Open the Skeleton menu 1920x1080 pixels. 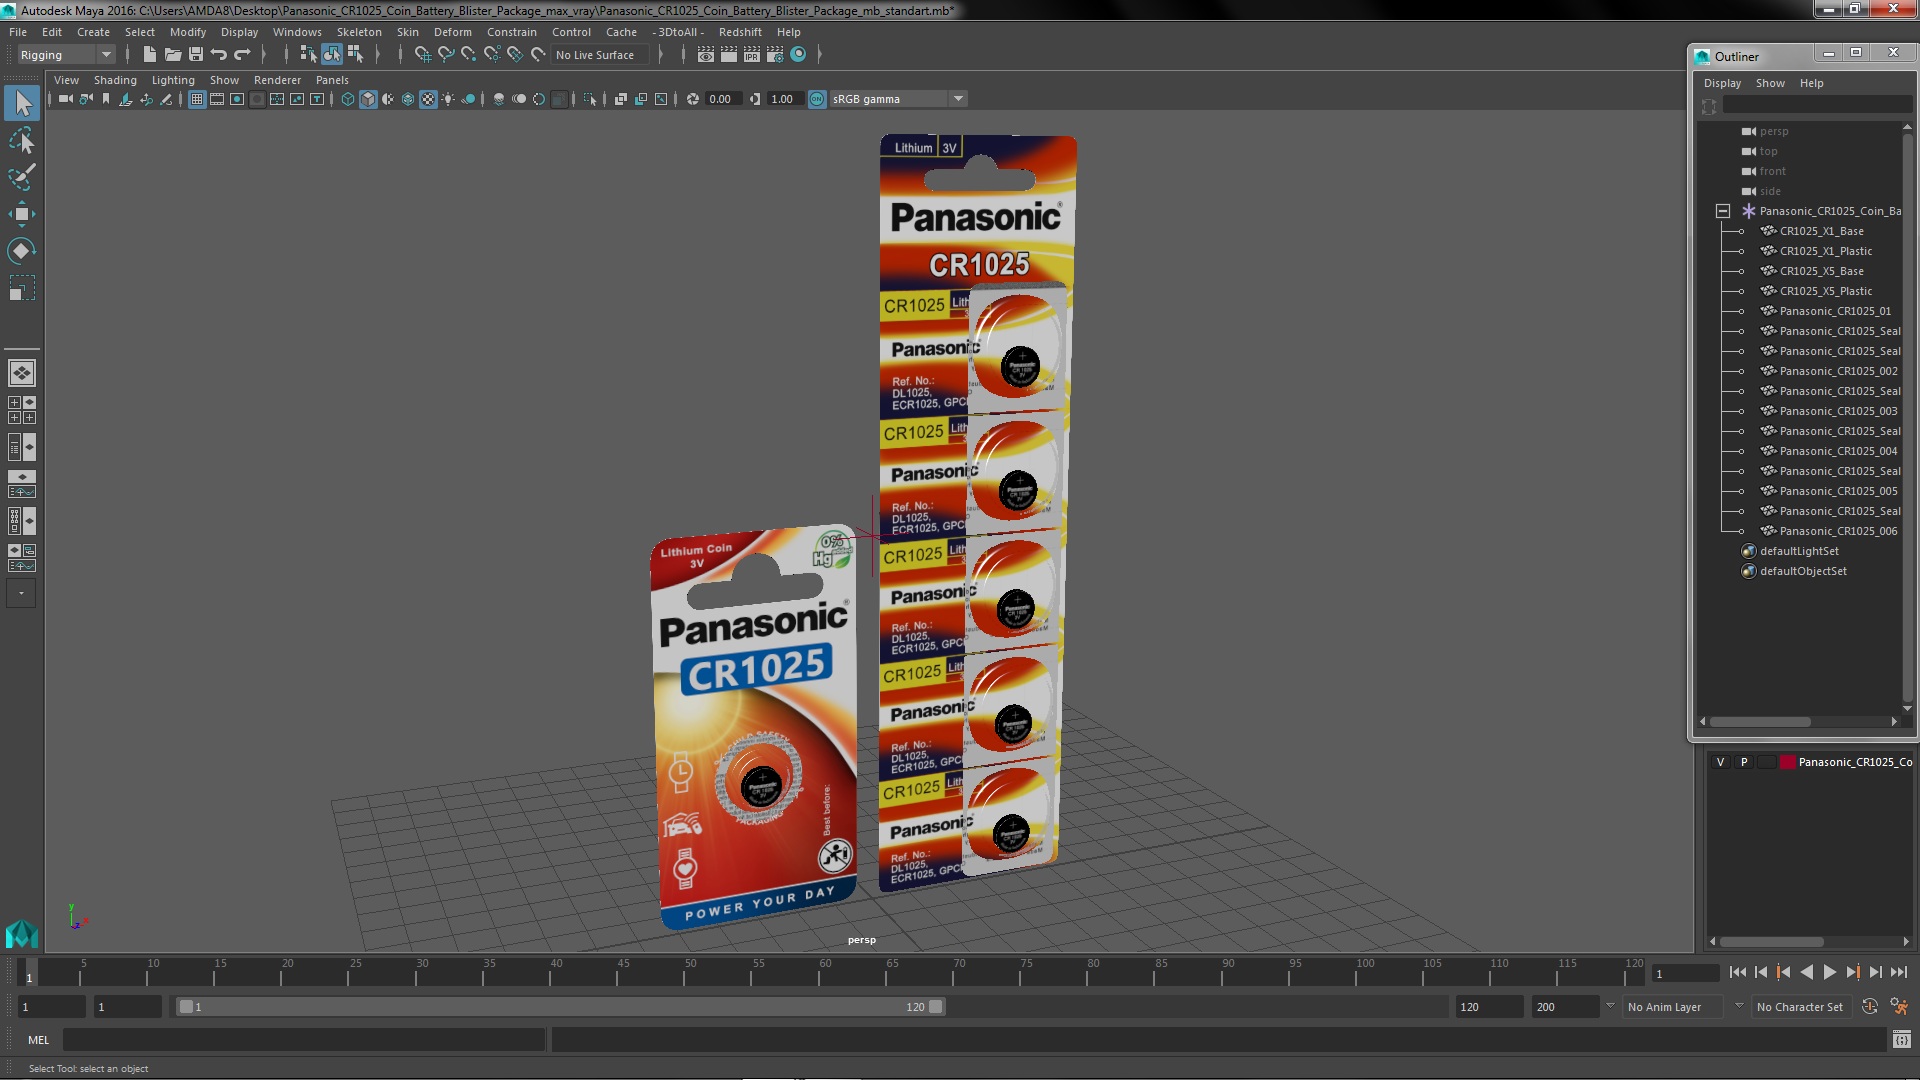(359, 32)
